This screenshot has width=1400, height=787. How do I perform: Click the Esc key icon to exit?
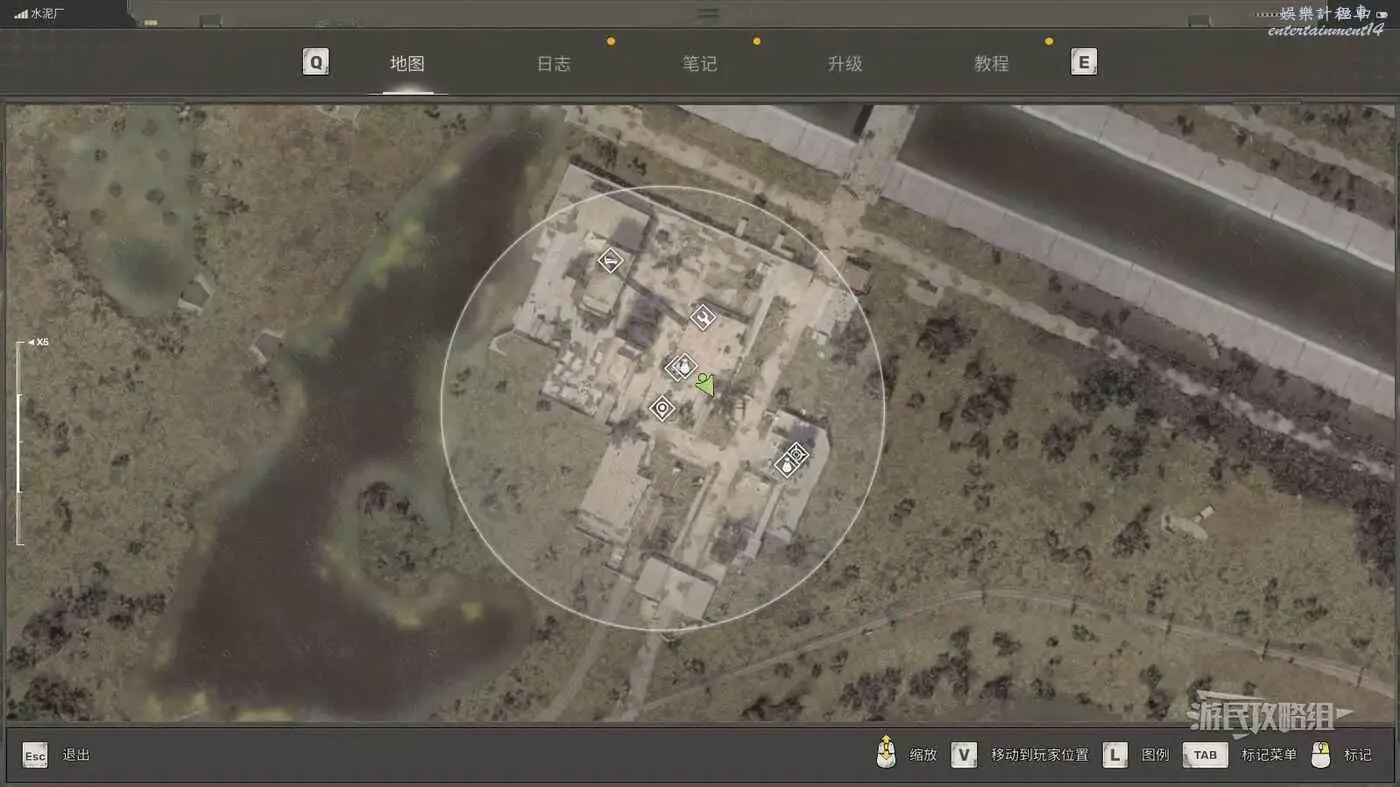click(35, 755)
